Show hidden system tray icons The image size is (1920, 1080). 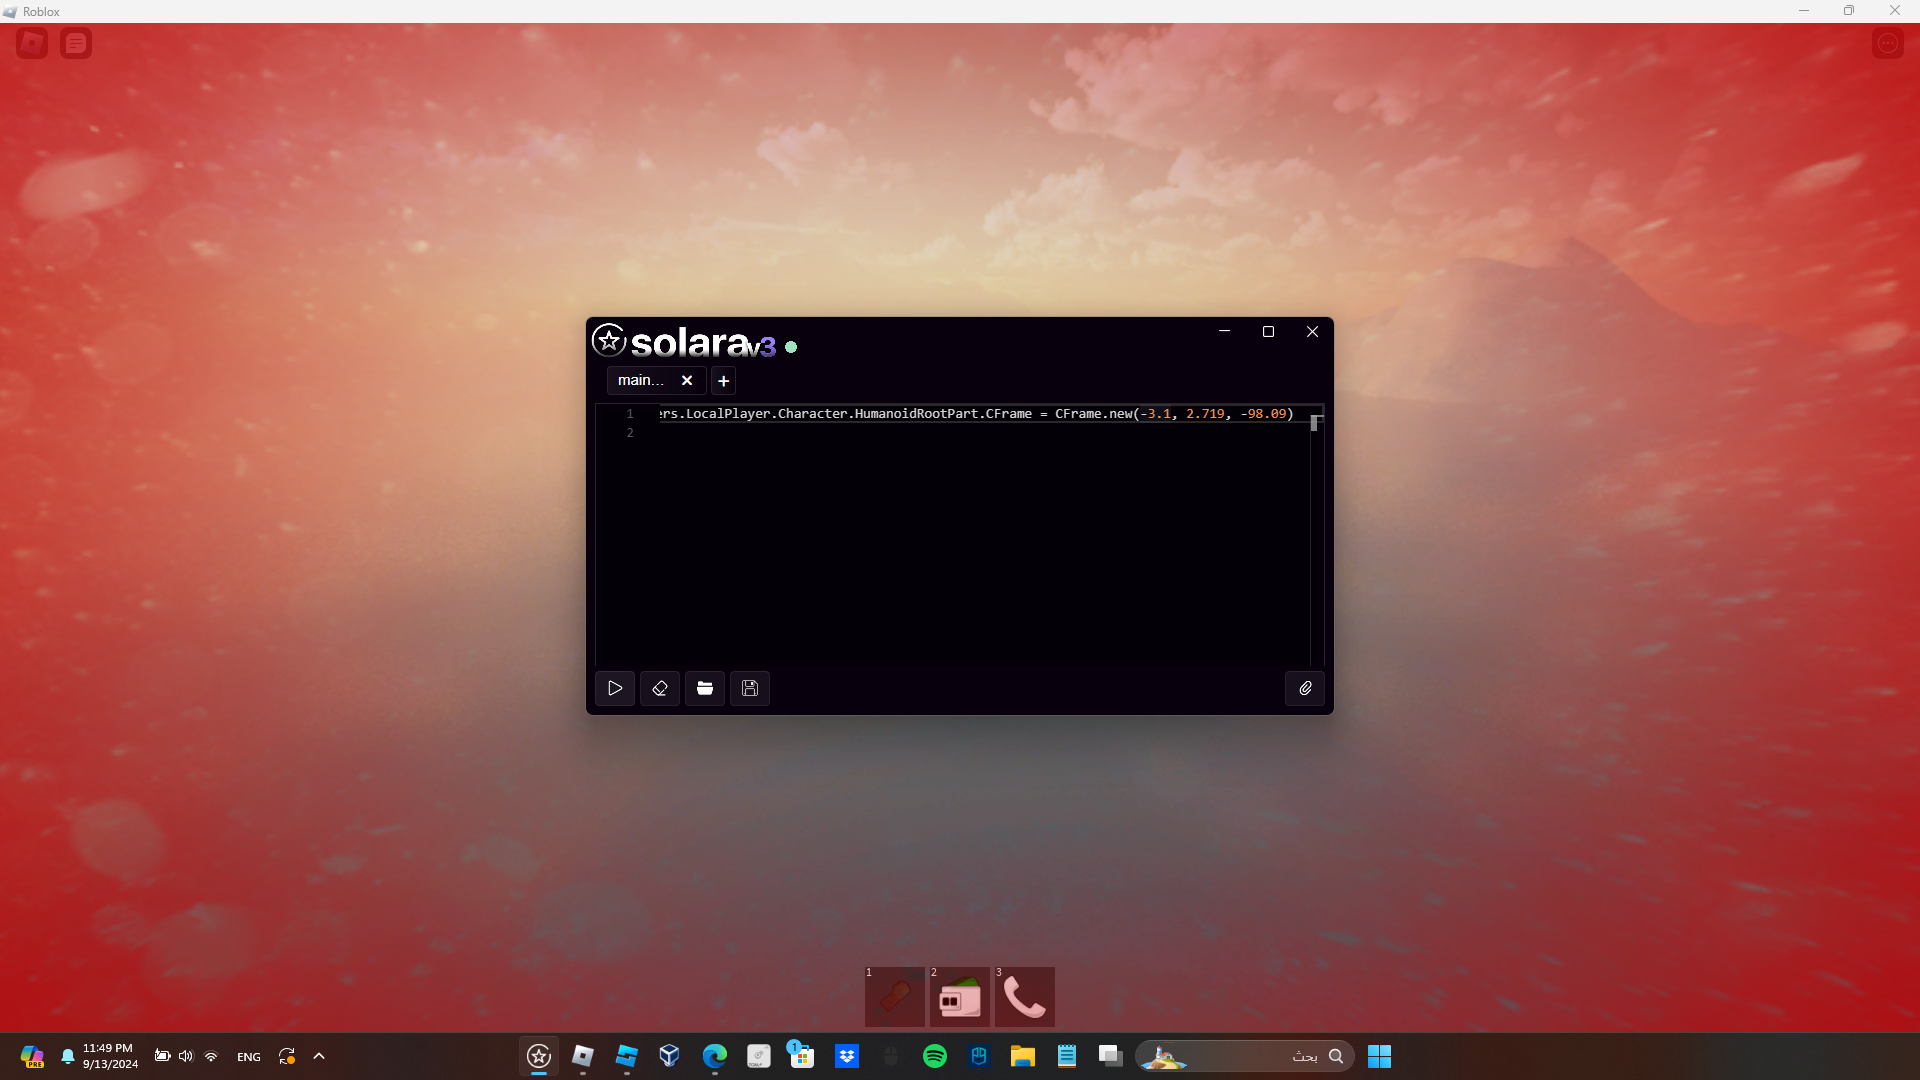pos(319,1056)
